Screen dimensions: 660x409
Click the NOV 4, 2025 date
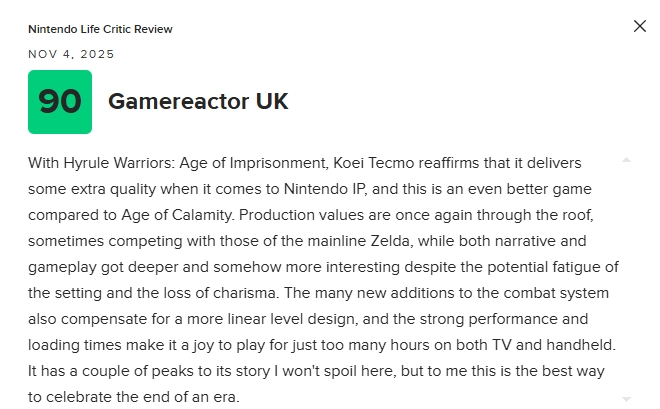(71, 54)
